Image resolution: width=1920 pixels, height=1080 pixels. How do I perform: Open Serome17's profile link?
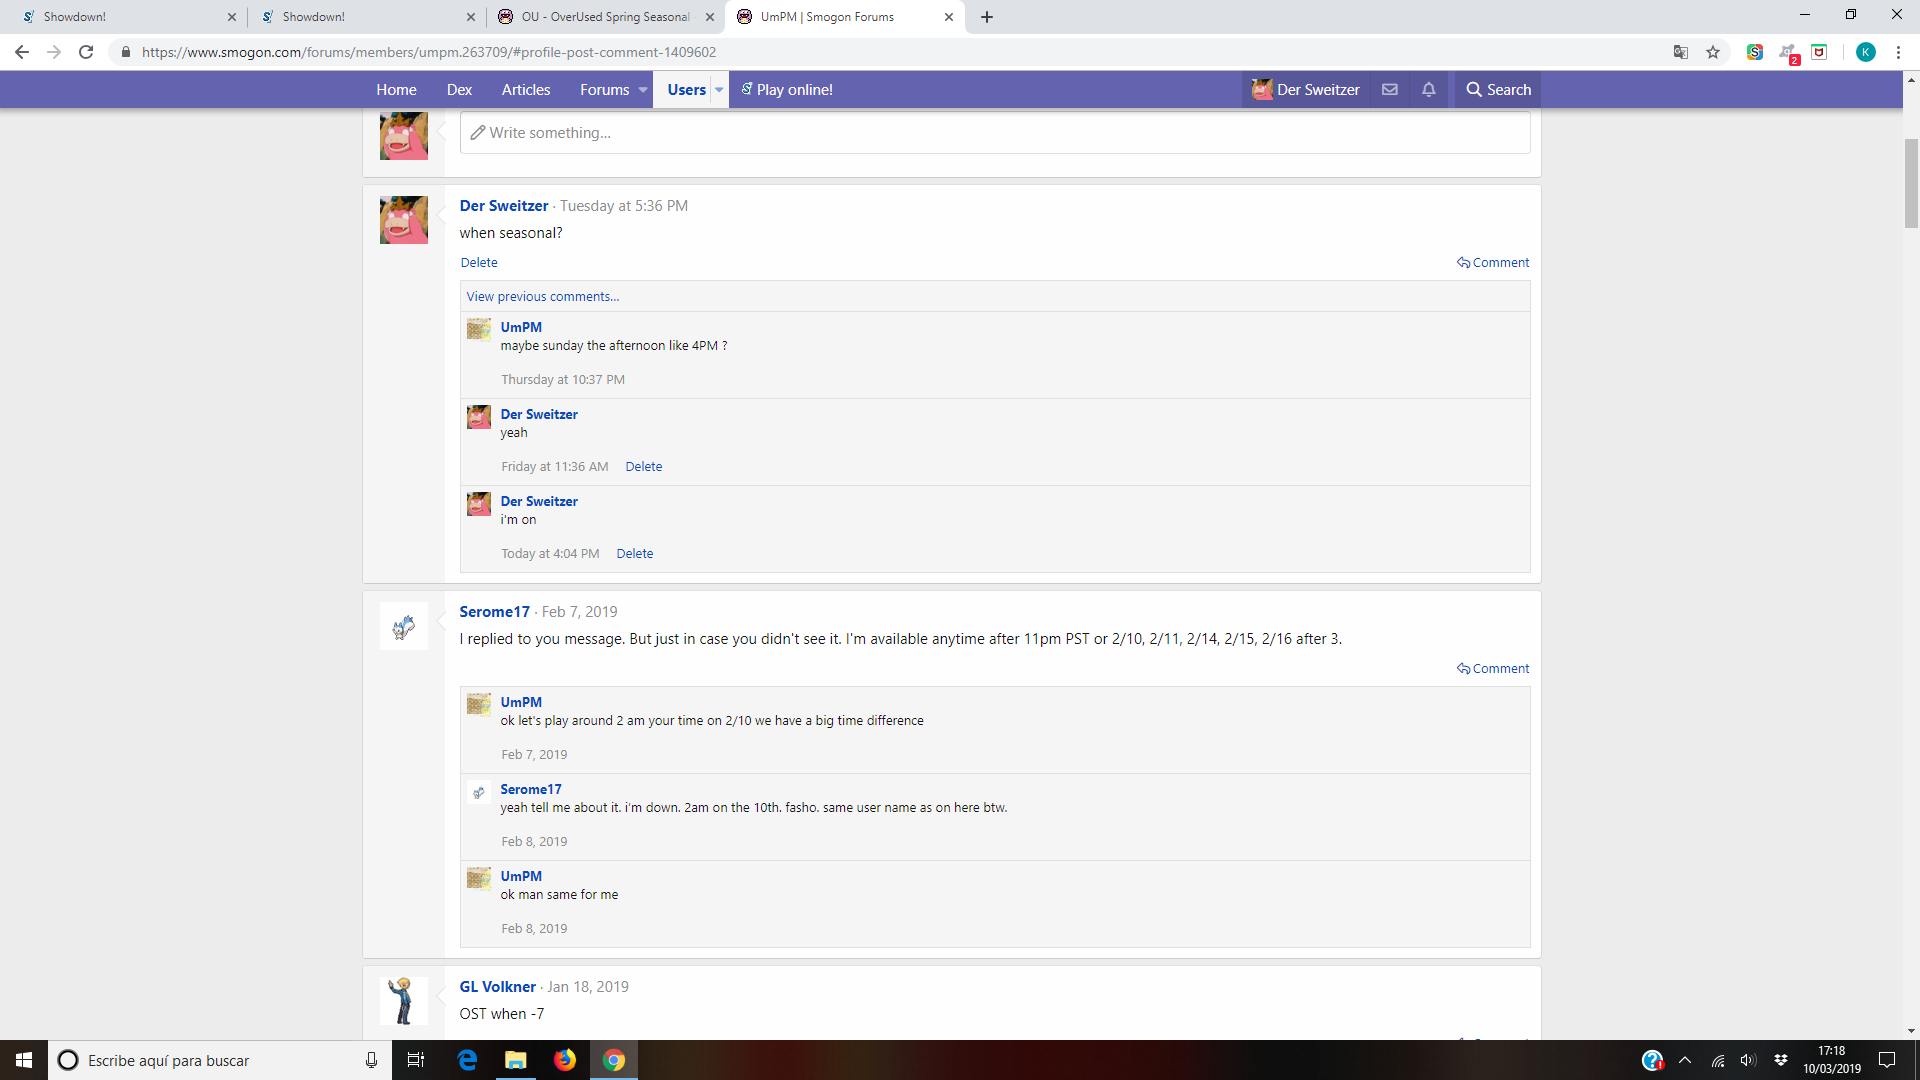pos(494,612)
